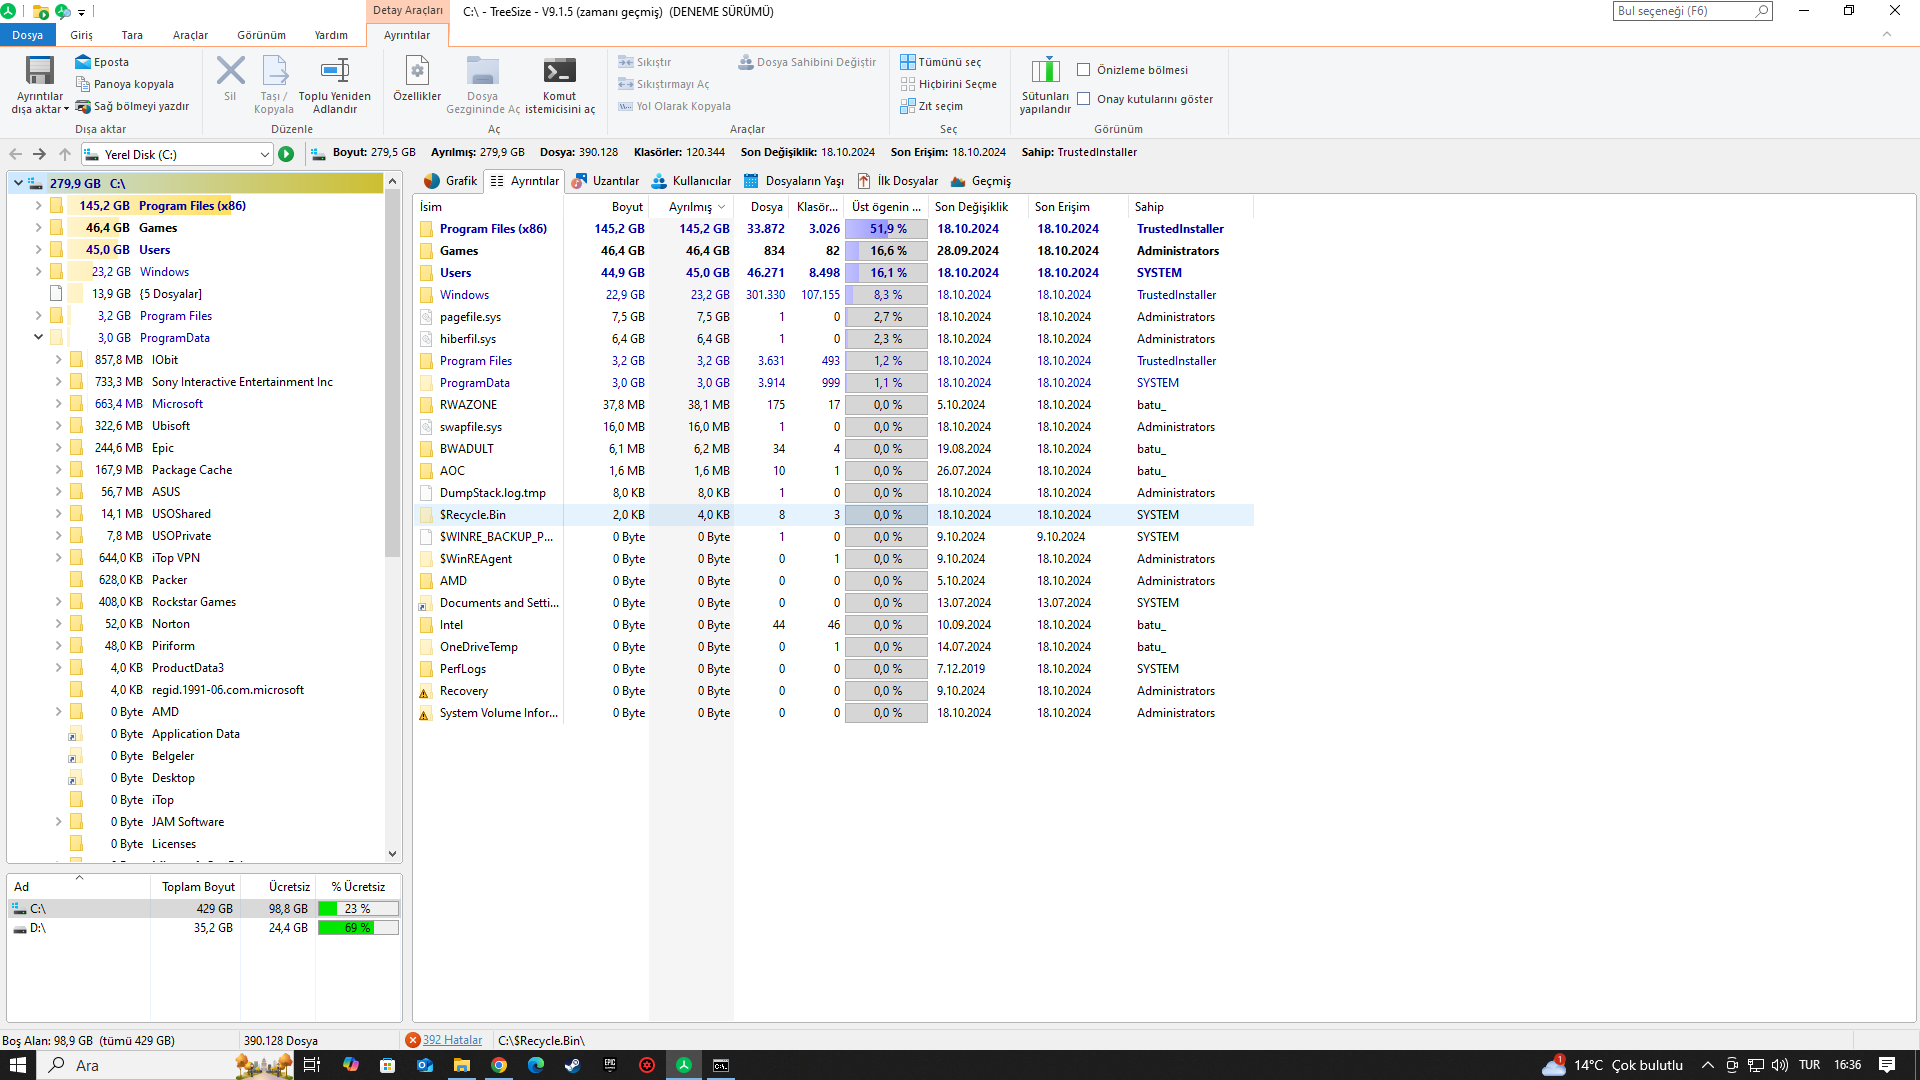Open the 392 Hatalar link
Image resolution: width=1920 pixels, height=1080 pixels.
click(x=452, y=1040)
